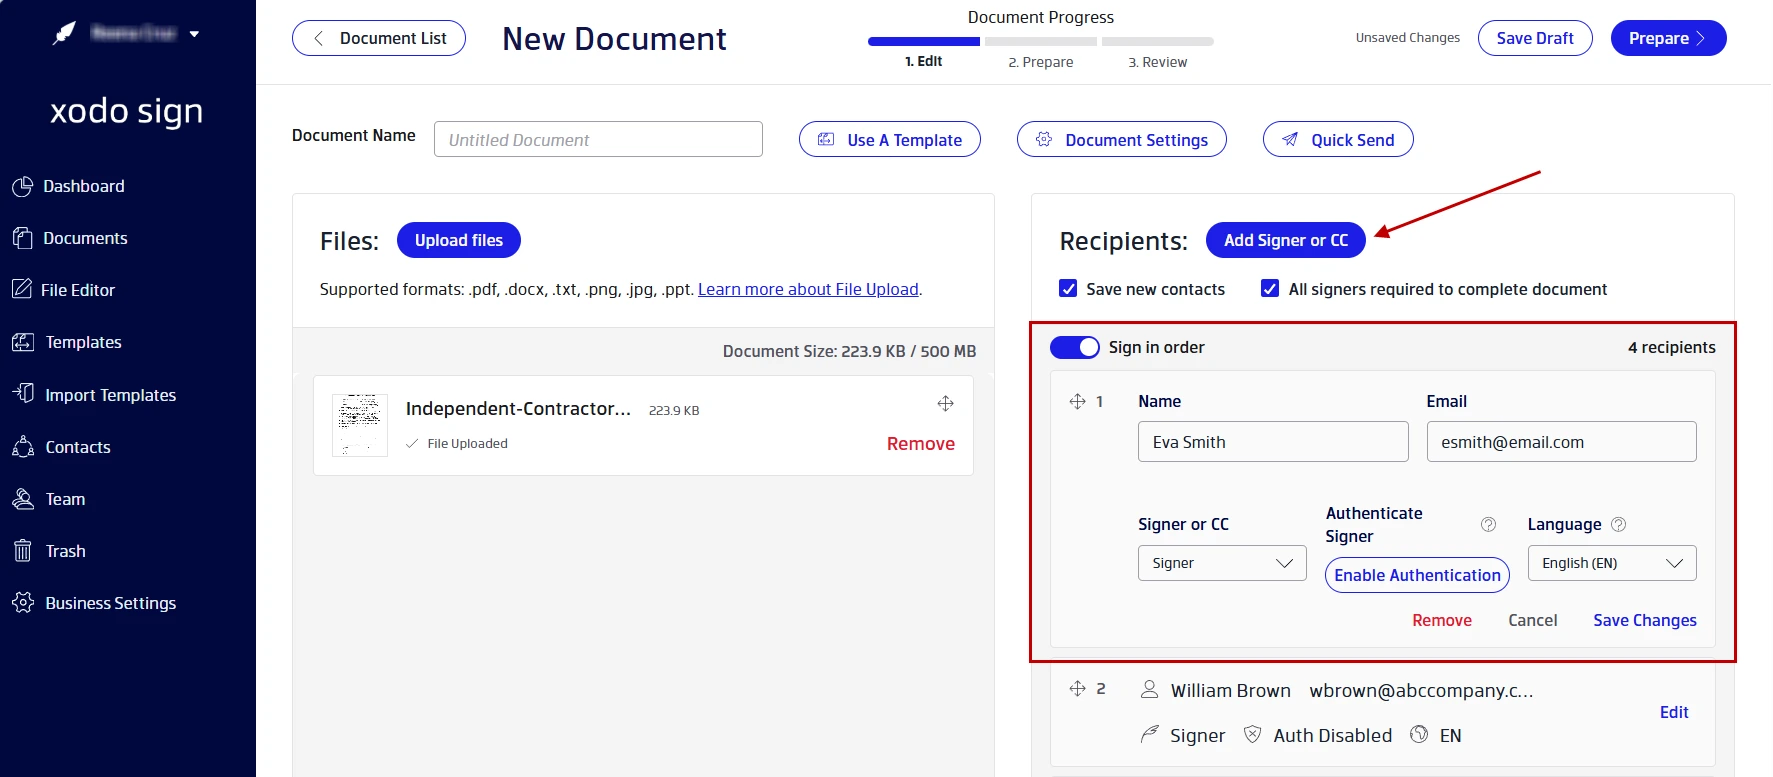Open Learn more about File Upload link

808,289
